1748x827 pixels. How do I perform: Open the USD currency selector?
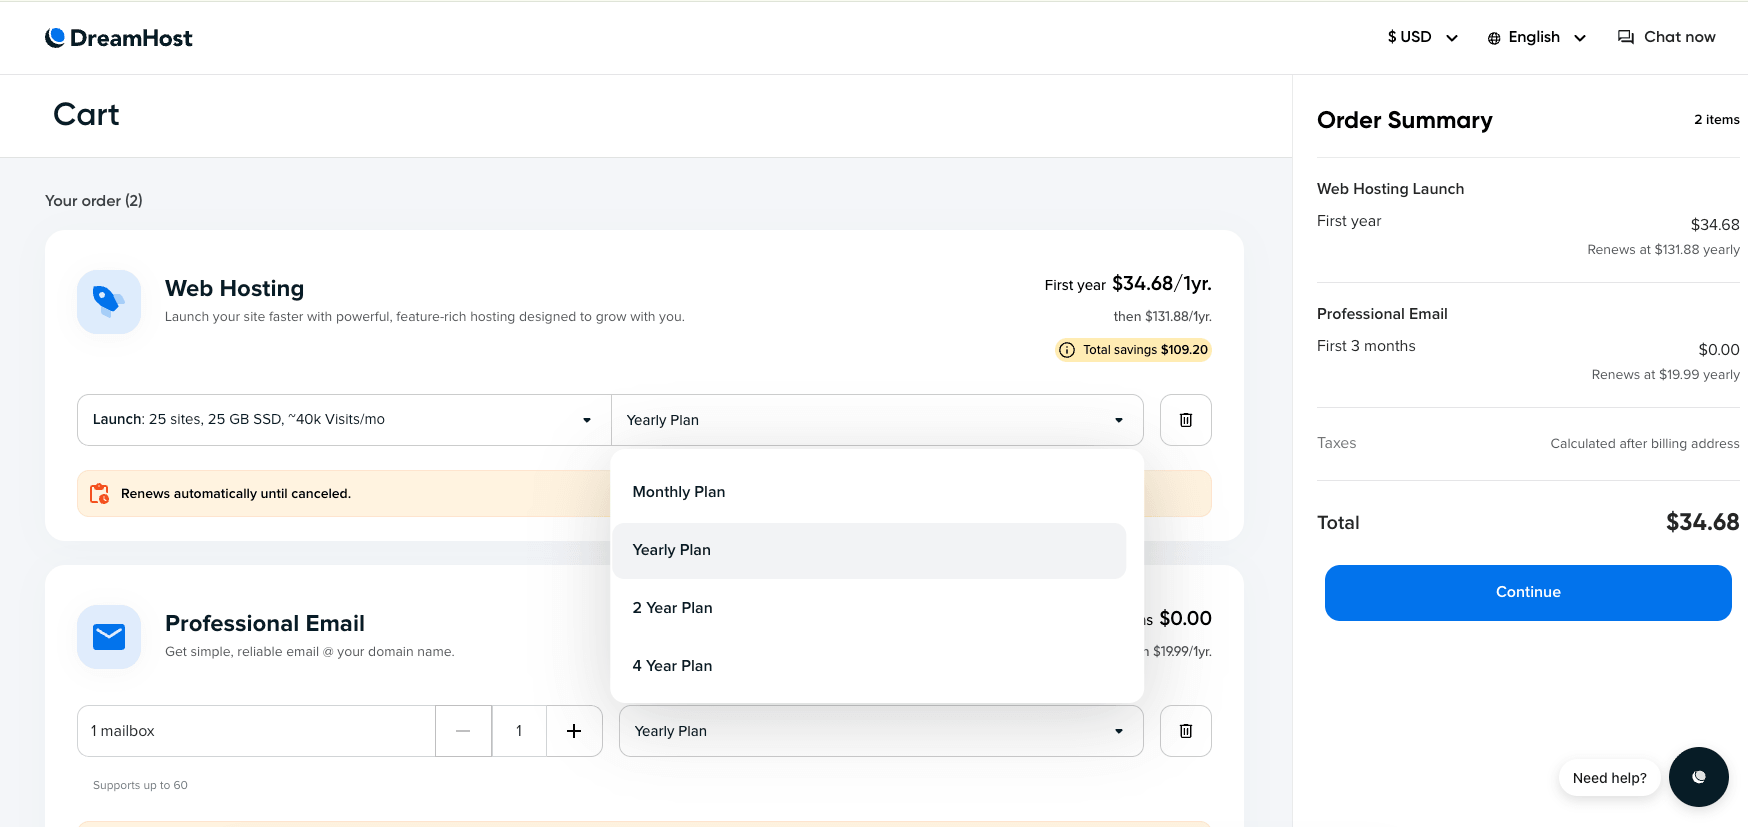pyautogui.click(x=1422, y=37)
